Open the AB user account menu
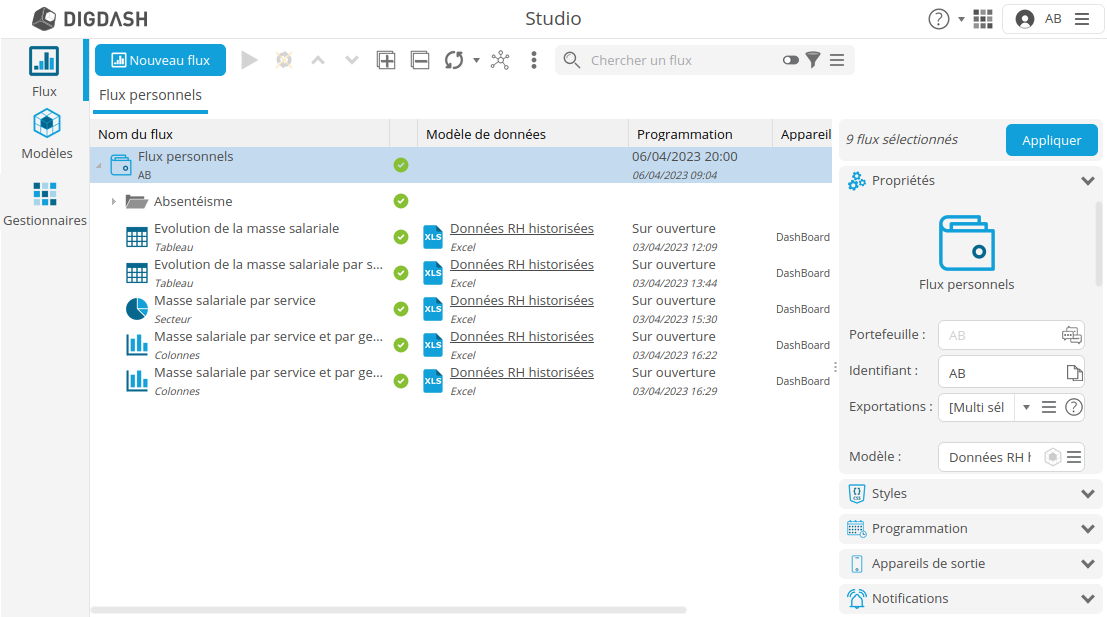The width and height of the screenshot is (1107, 617). point(1052,19)
